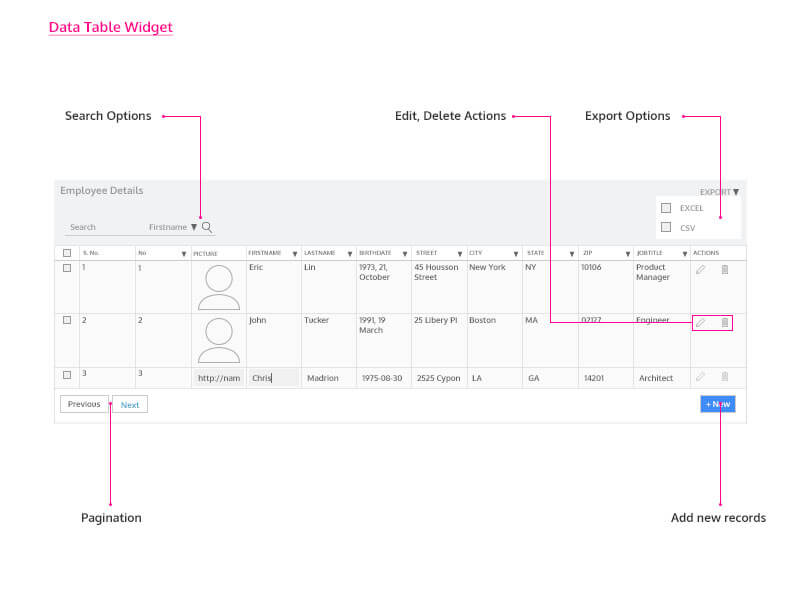Select the checkbox for row 2

67,320
